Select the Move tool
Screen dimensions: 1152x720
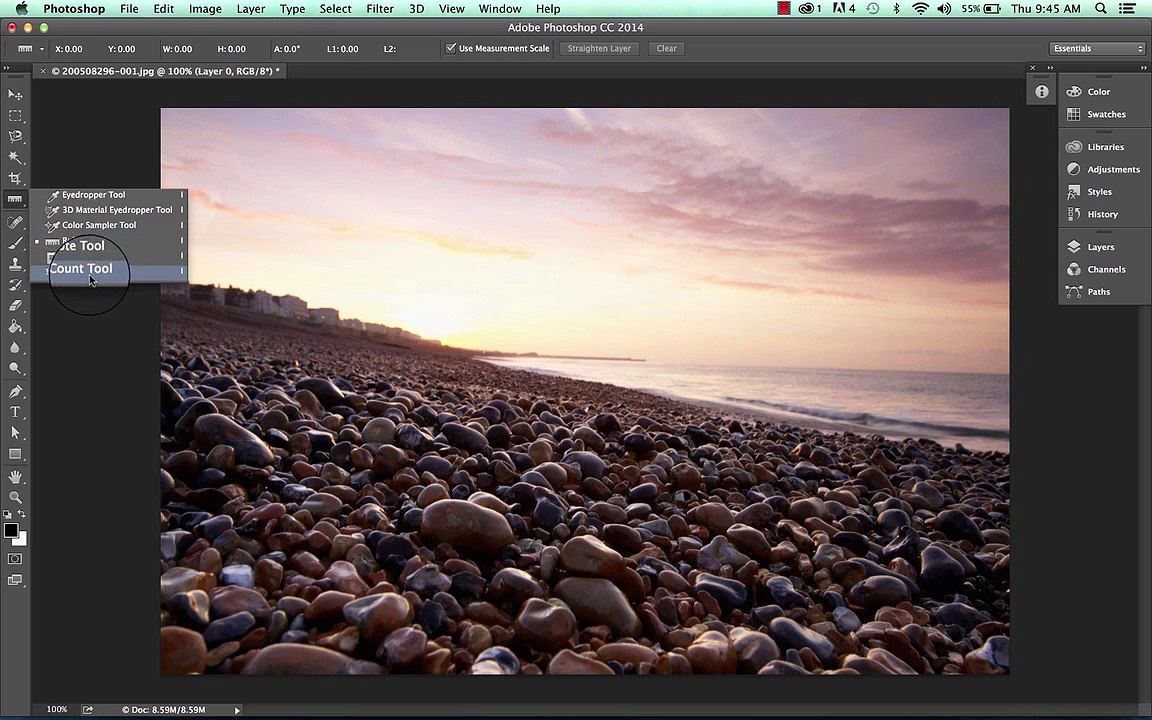15,95
